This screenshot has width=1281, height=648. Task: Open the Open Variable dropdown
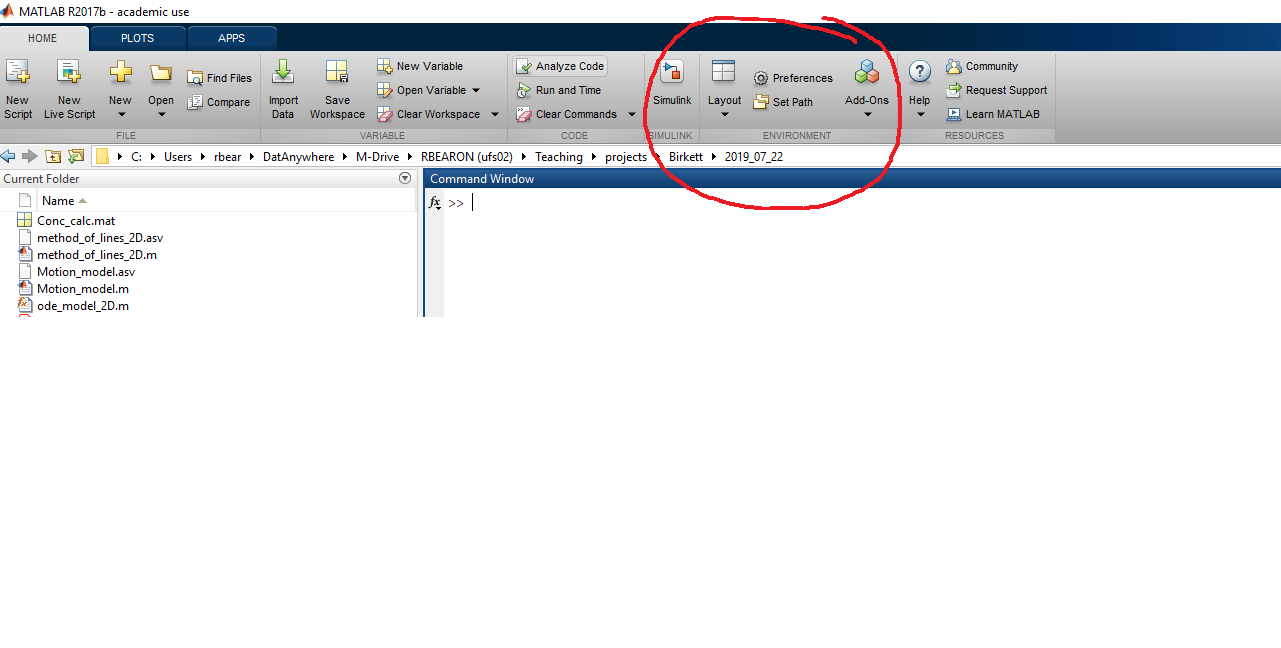tap(429, 90)
